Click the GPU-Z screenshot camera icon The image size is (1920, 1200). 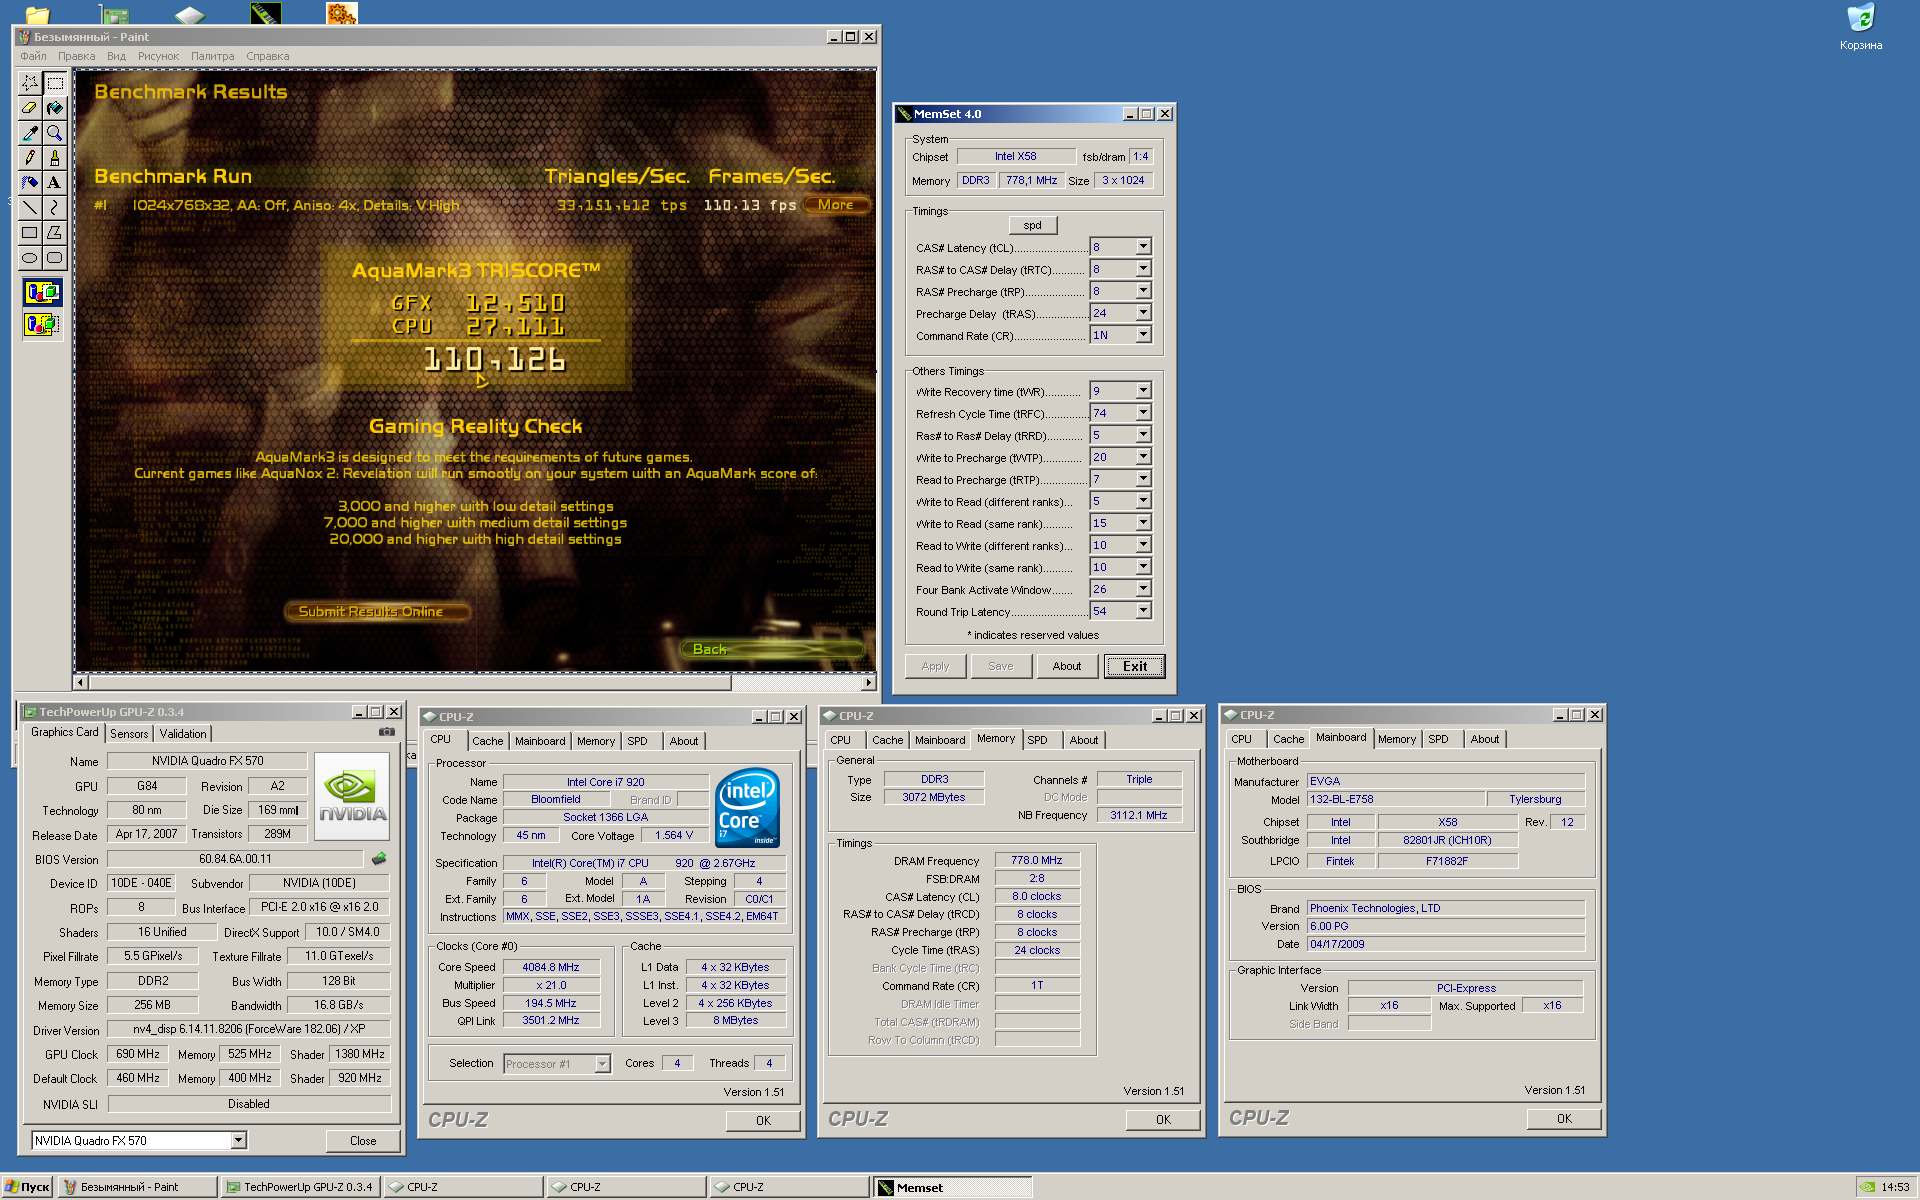[x=387, y=732]
